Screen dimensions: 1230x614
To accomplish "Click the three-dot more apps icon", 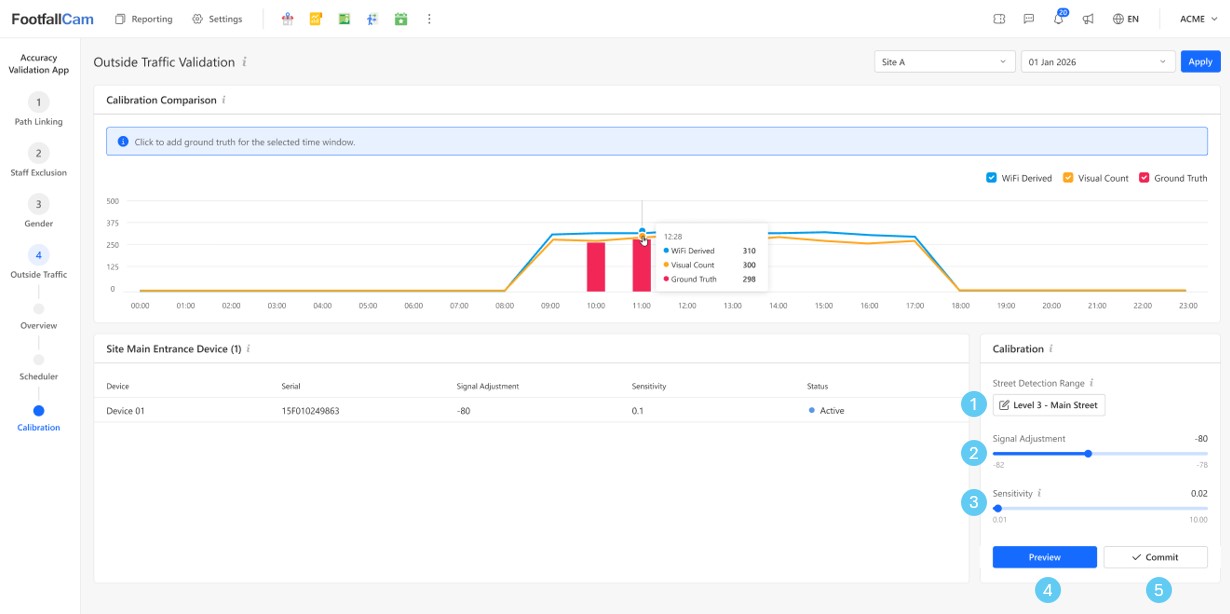I will click(429, 19).
